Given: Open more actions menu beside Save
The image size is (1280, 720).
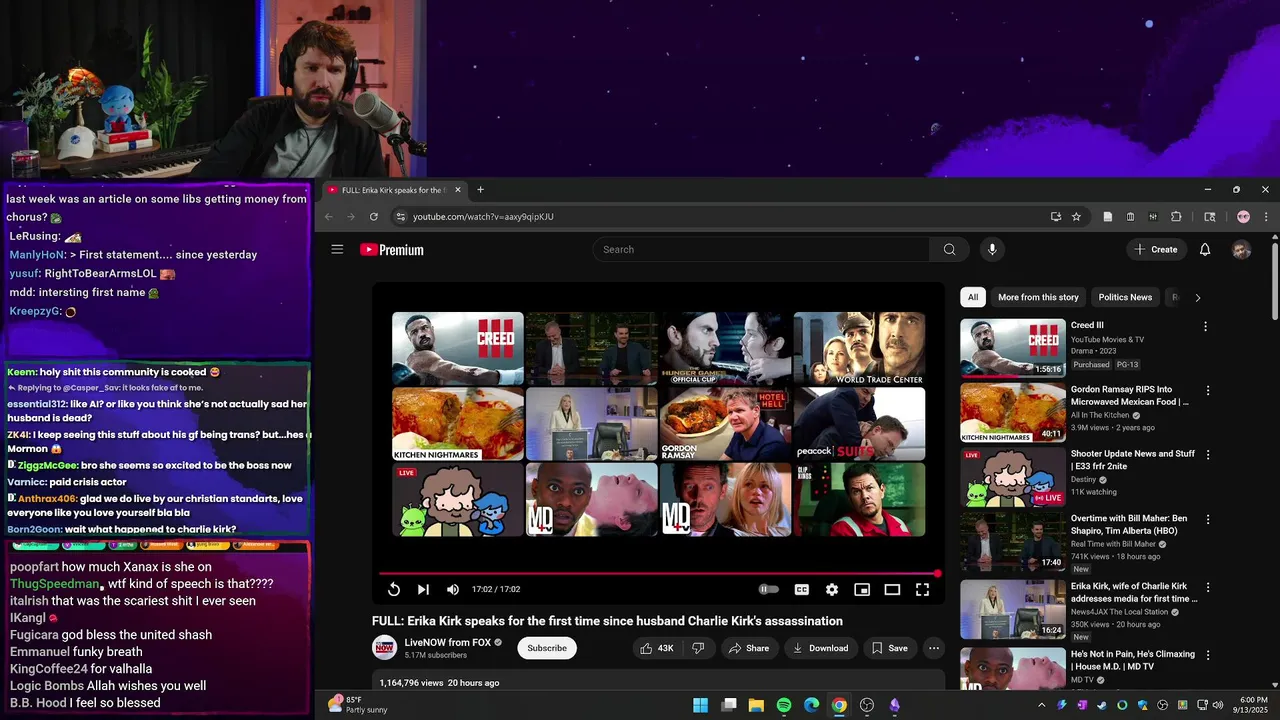Looking at the screenshot, I should pos(934,648).
